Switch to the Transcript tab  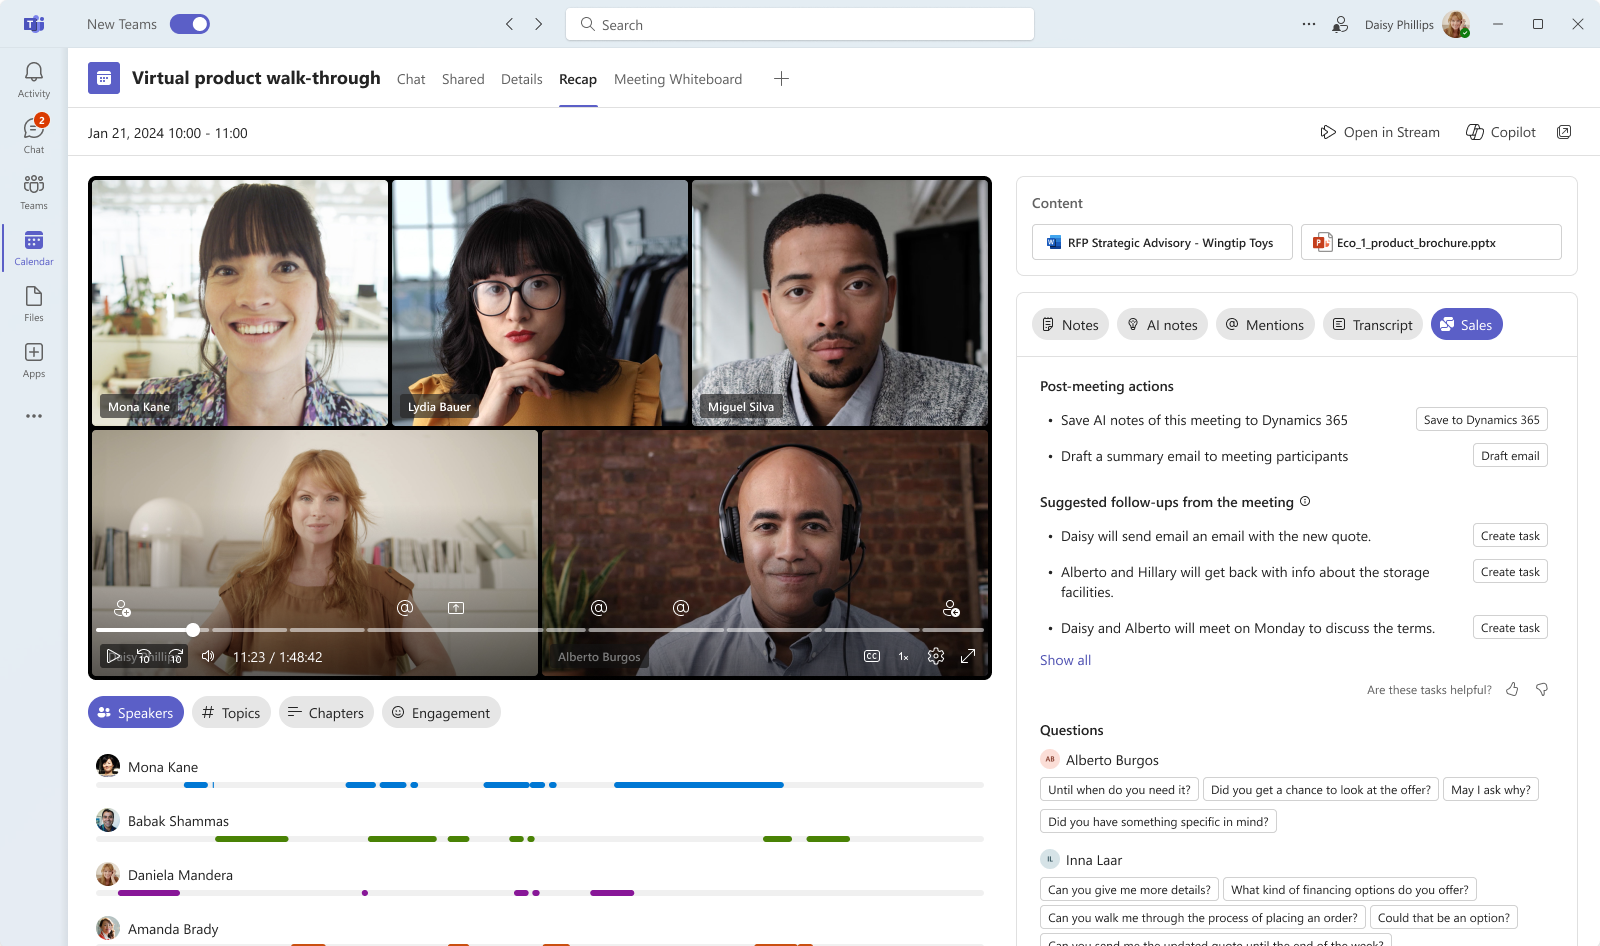point(1372,324)
